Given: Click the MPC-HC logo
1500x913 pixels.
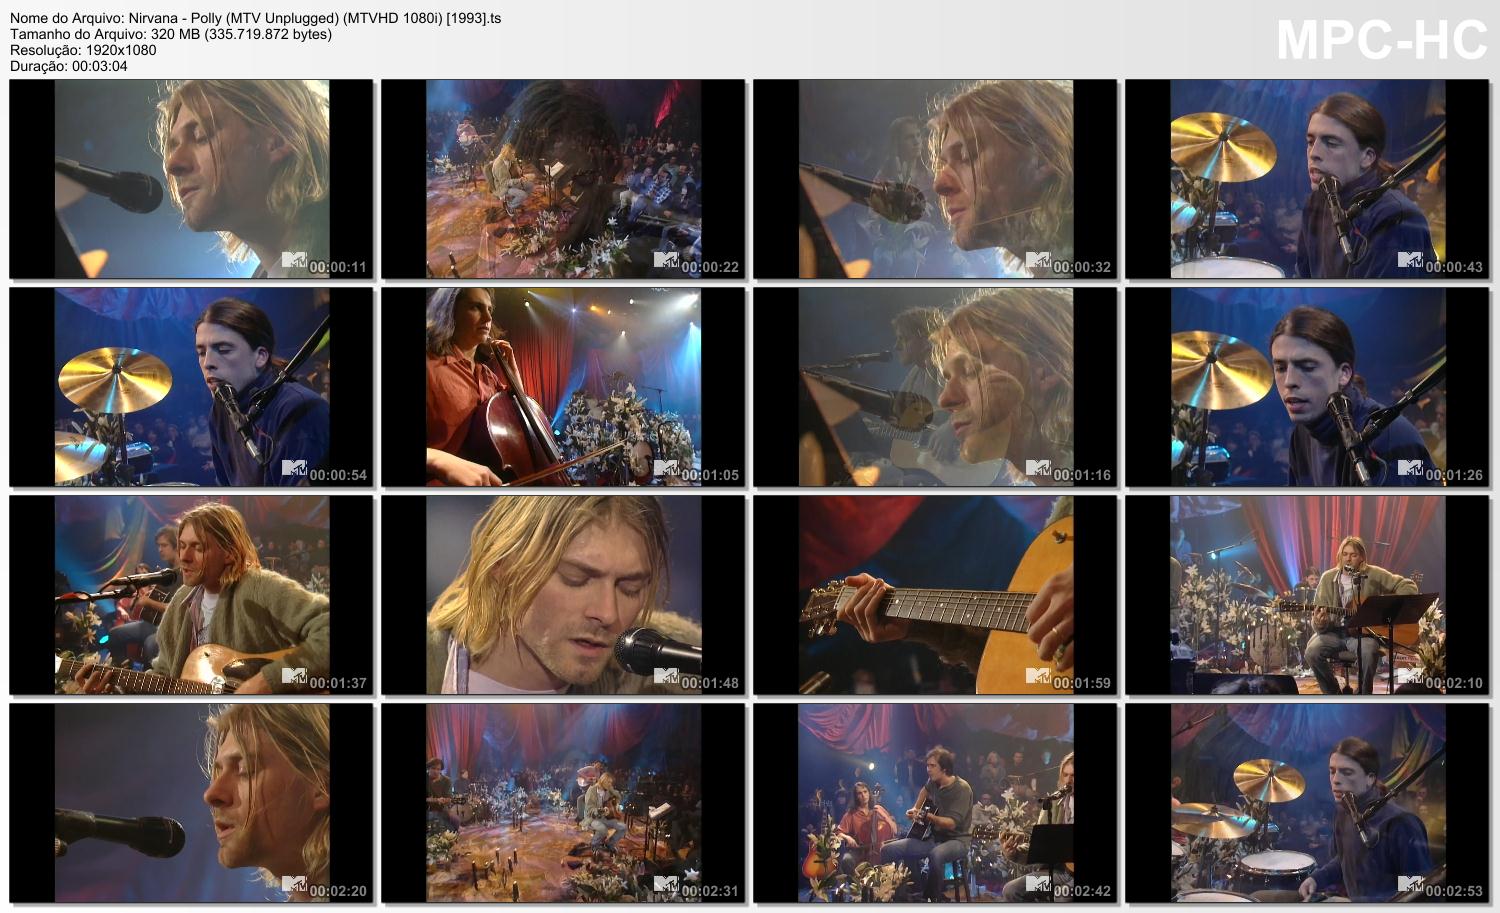Looking at the screenshot, I should [x=1382, y=41].
